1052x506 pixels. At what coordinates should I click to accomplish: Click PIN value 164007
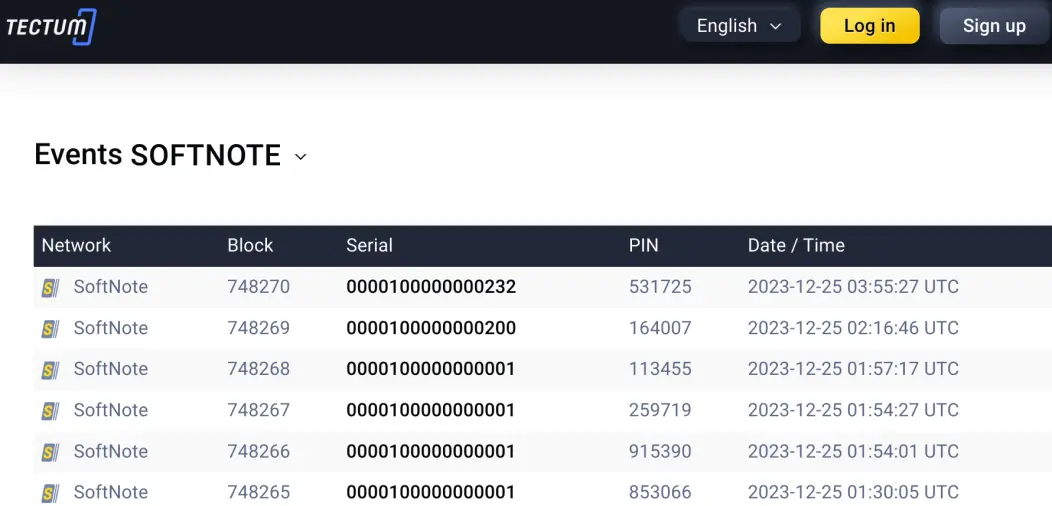point(660,328)
